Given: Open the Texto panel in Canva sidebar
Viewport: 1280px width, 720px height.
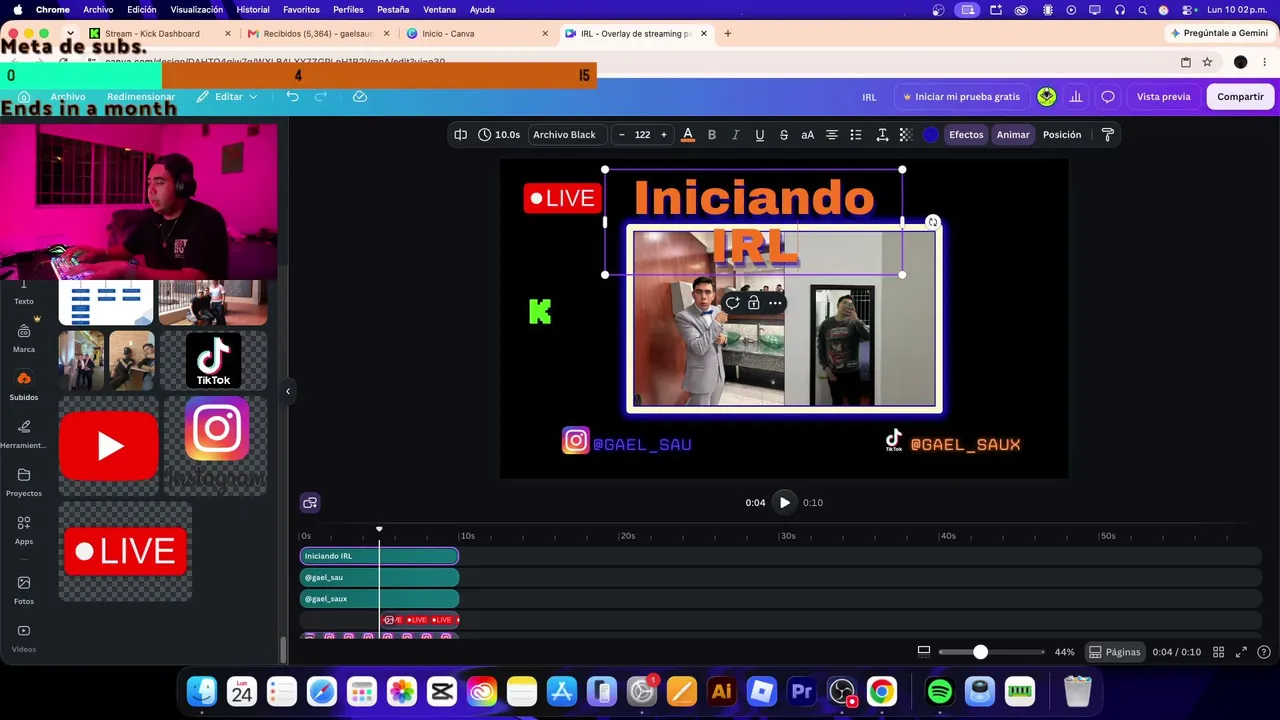Looking at the screenshot, I should pyautogui.click(x=24, y=293).
